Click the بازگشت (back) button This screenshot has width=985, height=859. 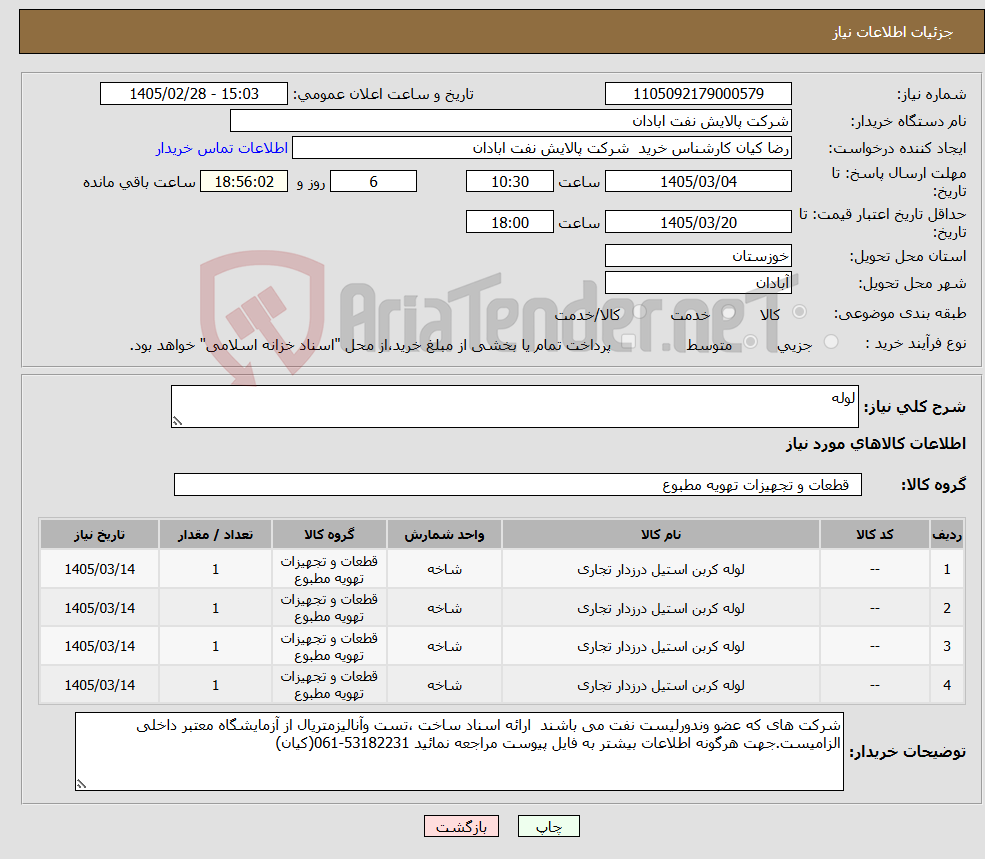tap(461, 826)
